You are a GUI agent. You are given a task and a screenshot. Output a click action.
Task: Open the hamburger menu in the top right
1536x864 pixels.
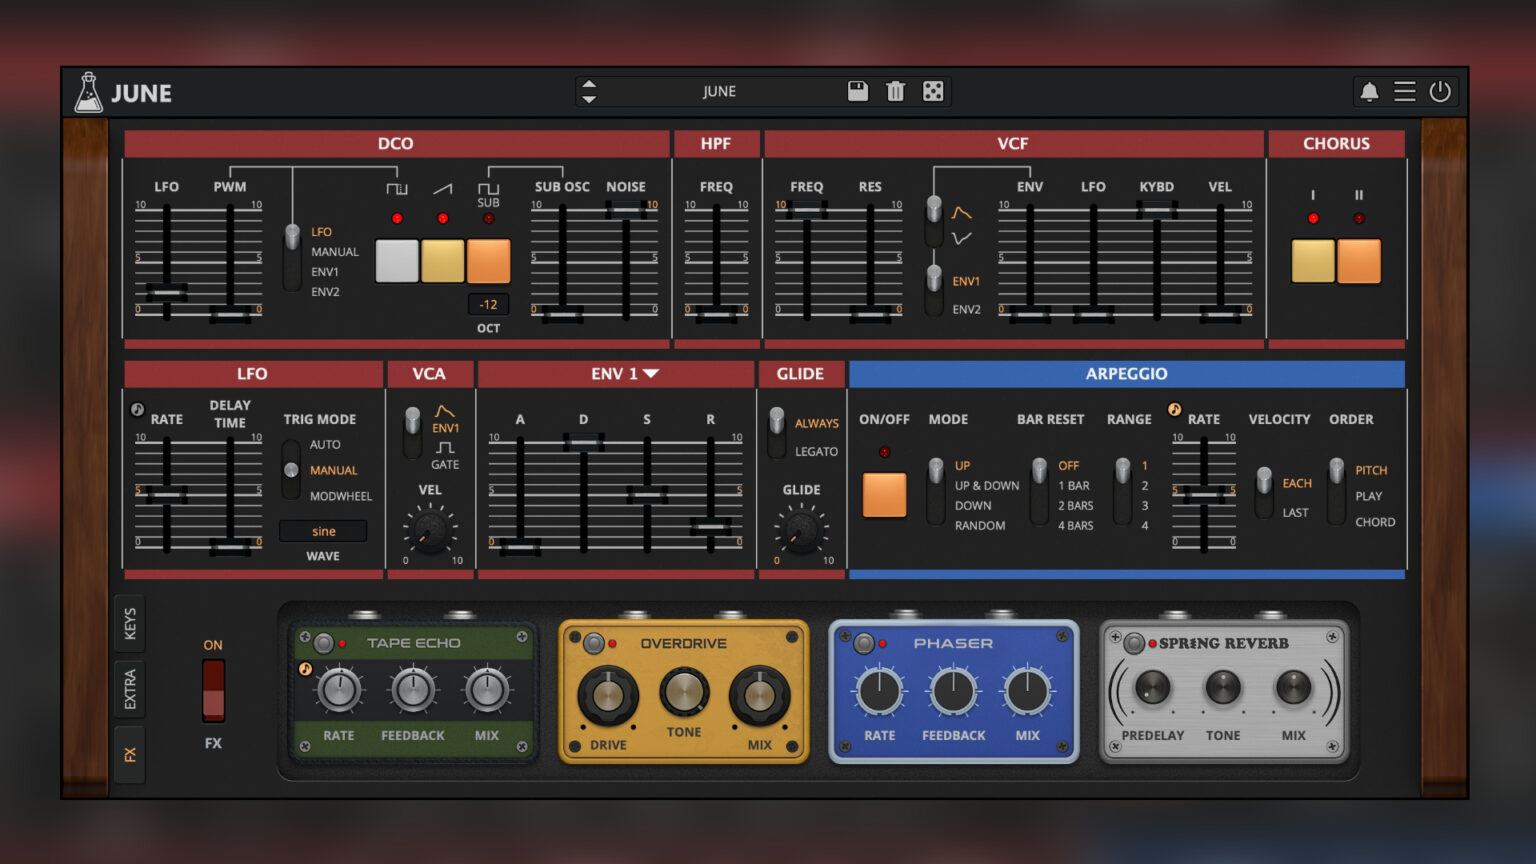1404,91
